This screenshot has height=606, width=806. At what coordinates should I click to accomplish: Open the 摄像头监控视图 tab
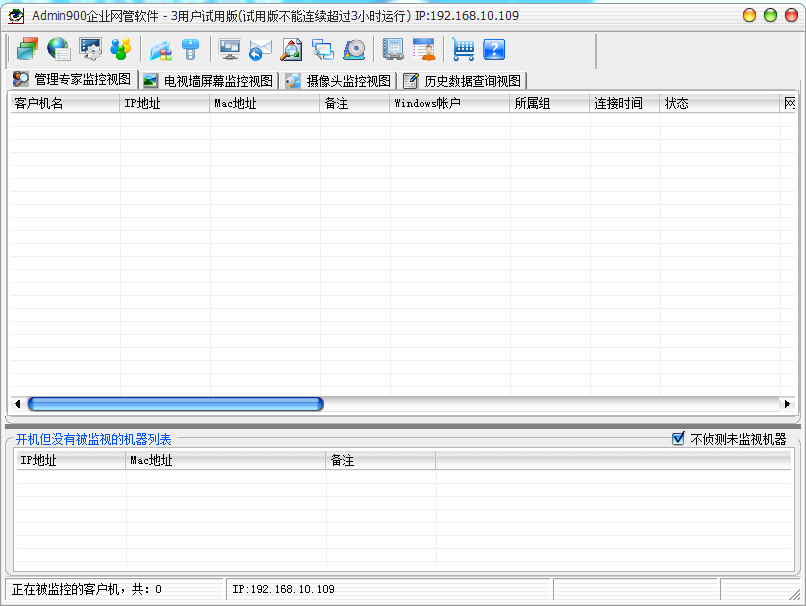click(338, 81)
